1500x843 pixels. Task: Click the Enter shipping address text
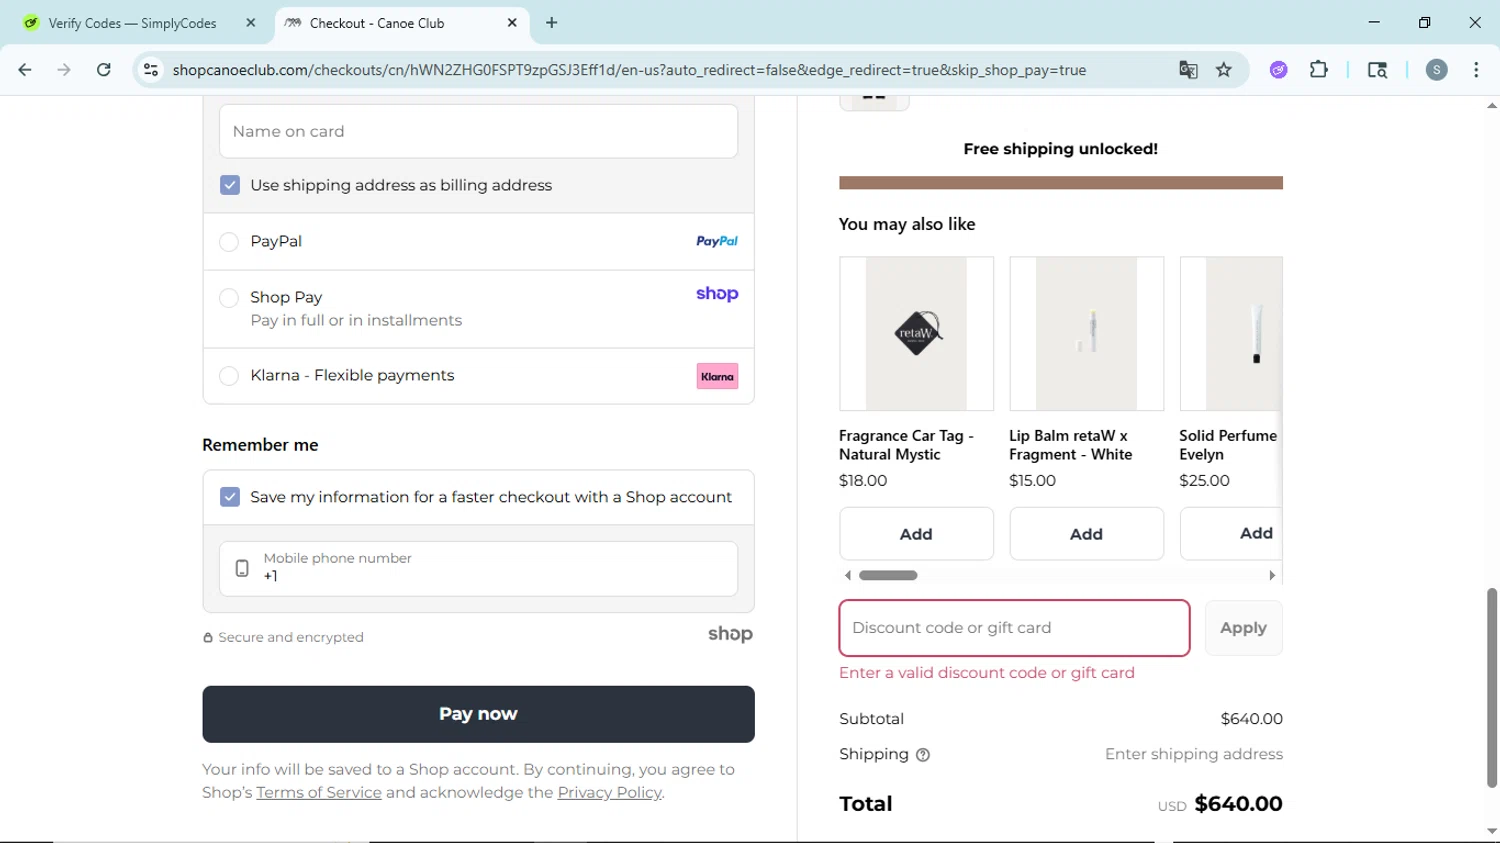(x=1194, y=754)
